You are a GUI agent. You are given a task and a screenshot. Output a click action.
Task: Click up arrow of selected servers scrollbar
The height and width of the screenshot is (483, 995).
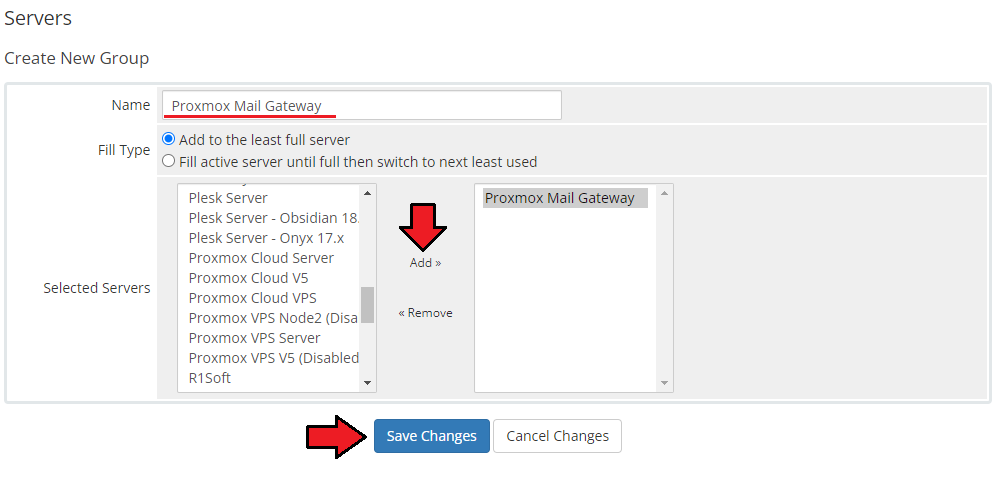(664, 192)
